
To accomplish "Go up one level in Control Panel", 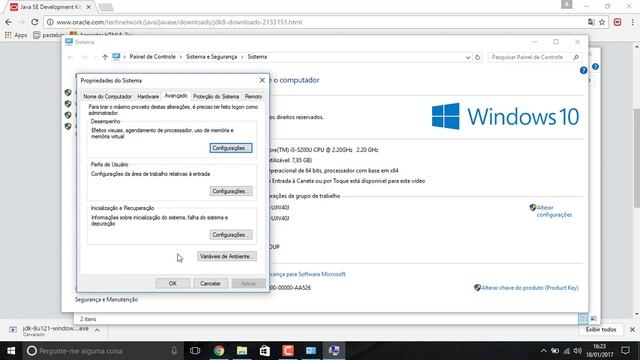I will click(105, 57).
